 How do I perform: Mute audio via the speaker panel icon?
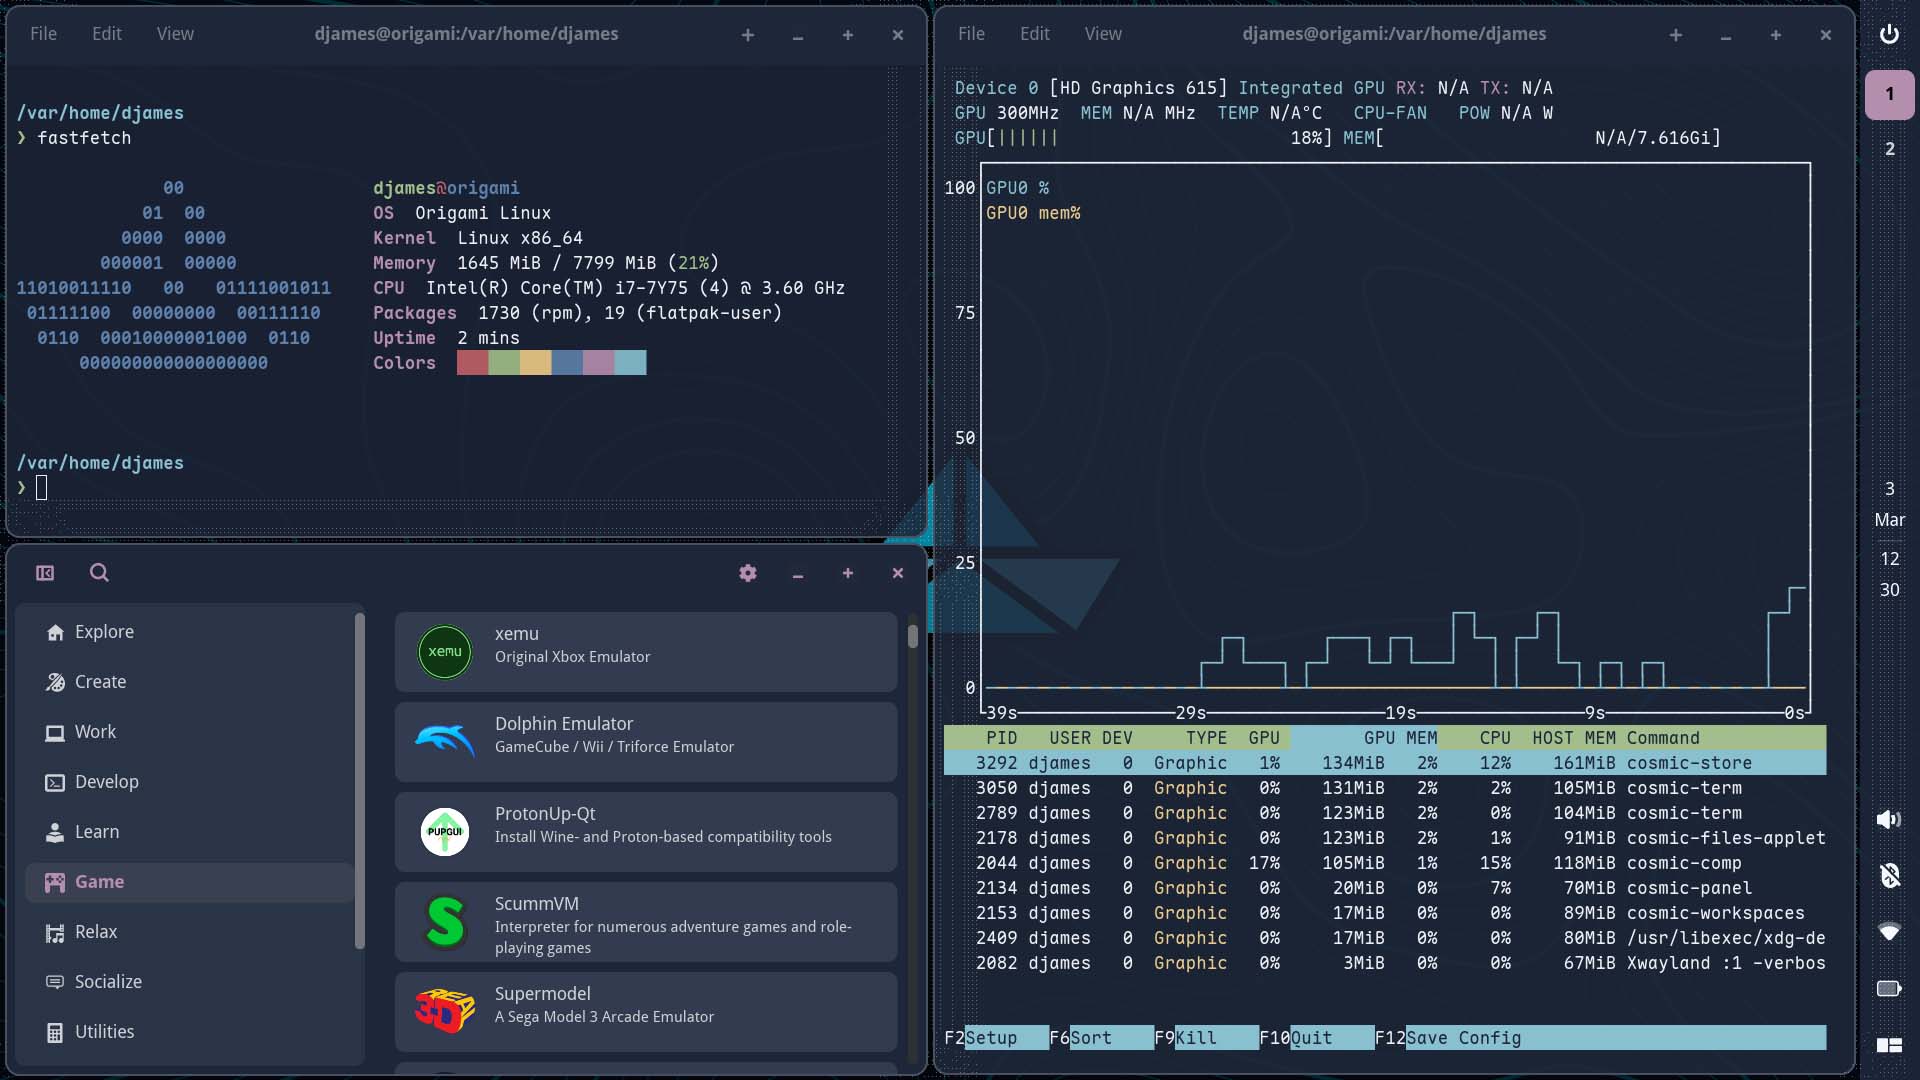tap(1890, 820)
